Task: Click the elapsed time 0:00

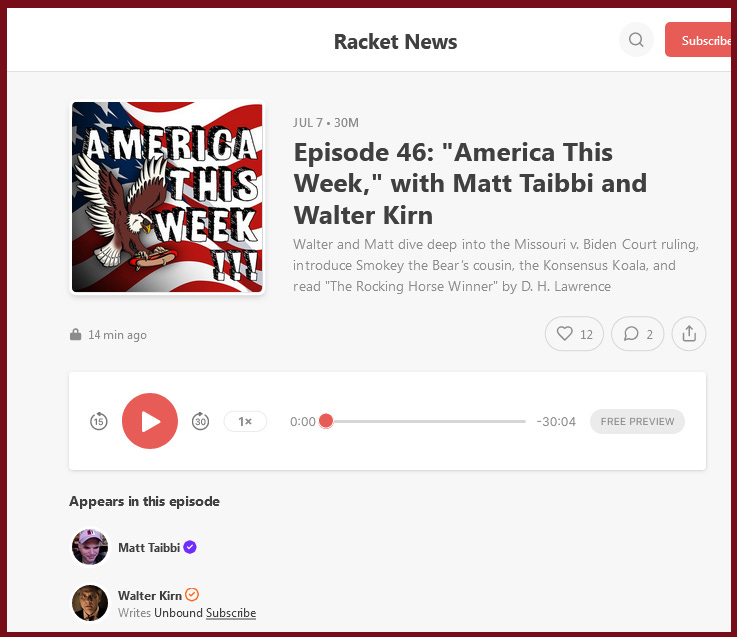Action: pos(302,422)
